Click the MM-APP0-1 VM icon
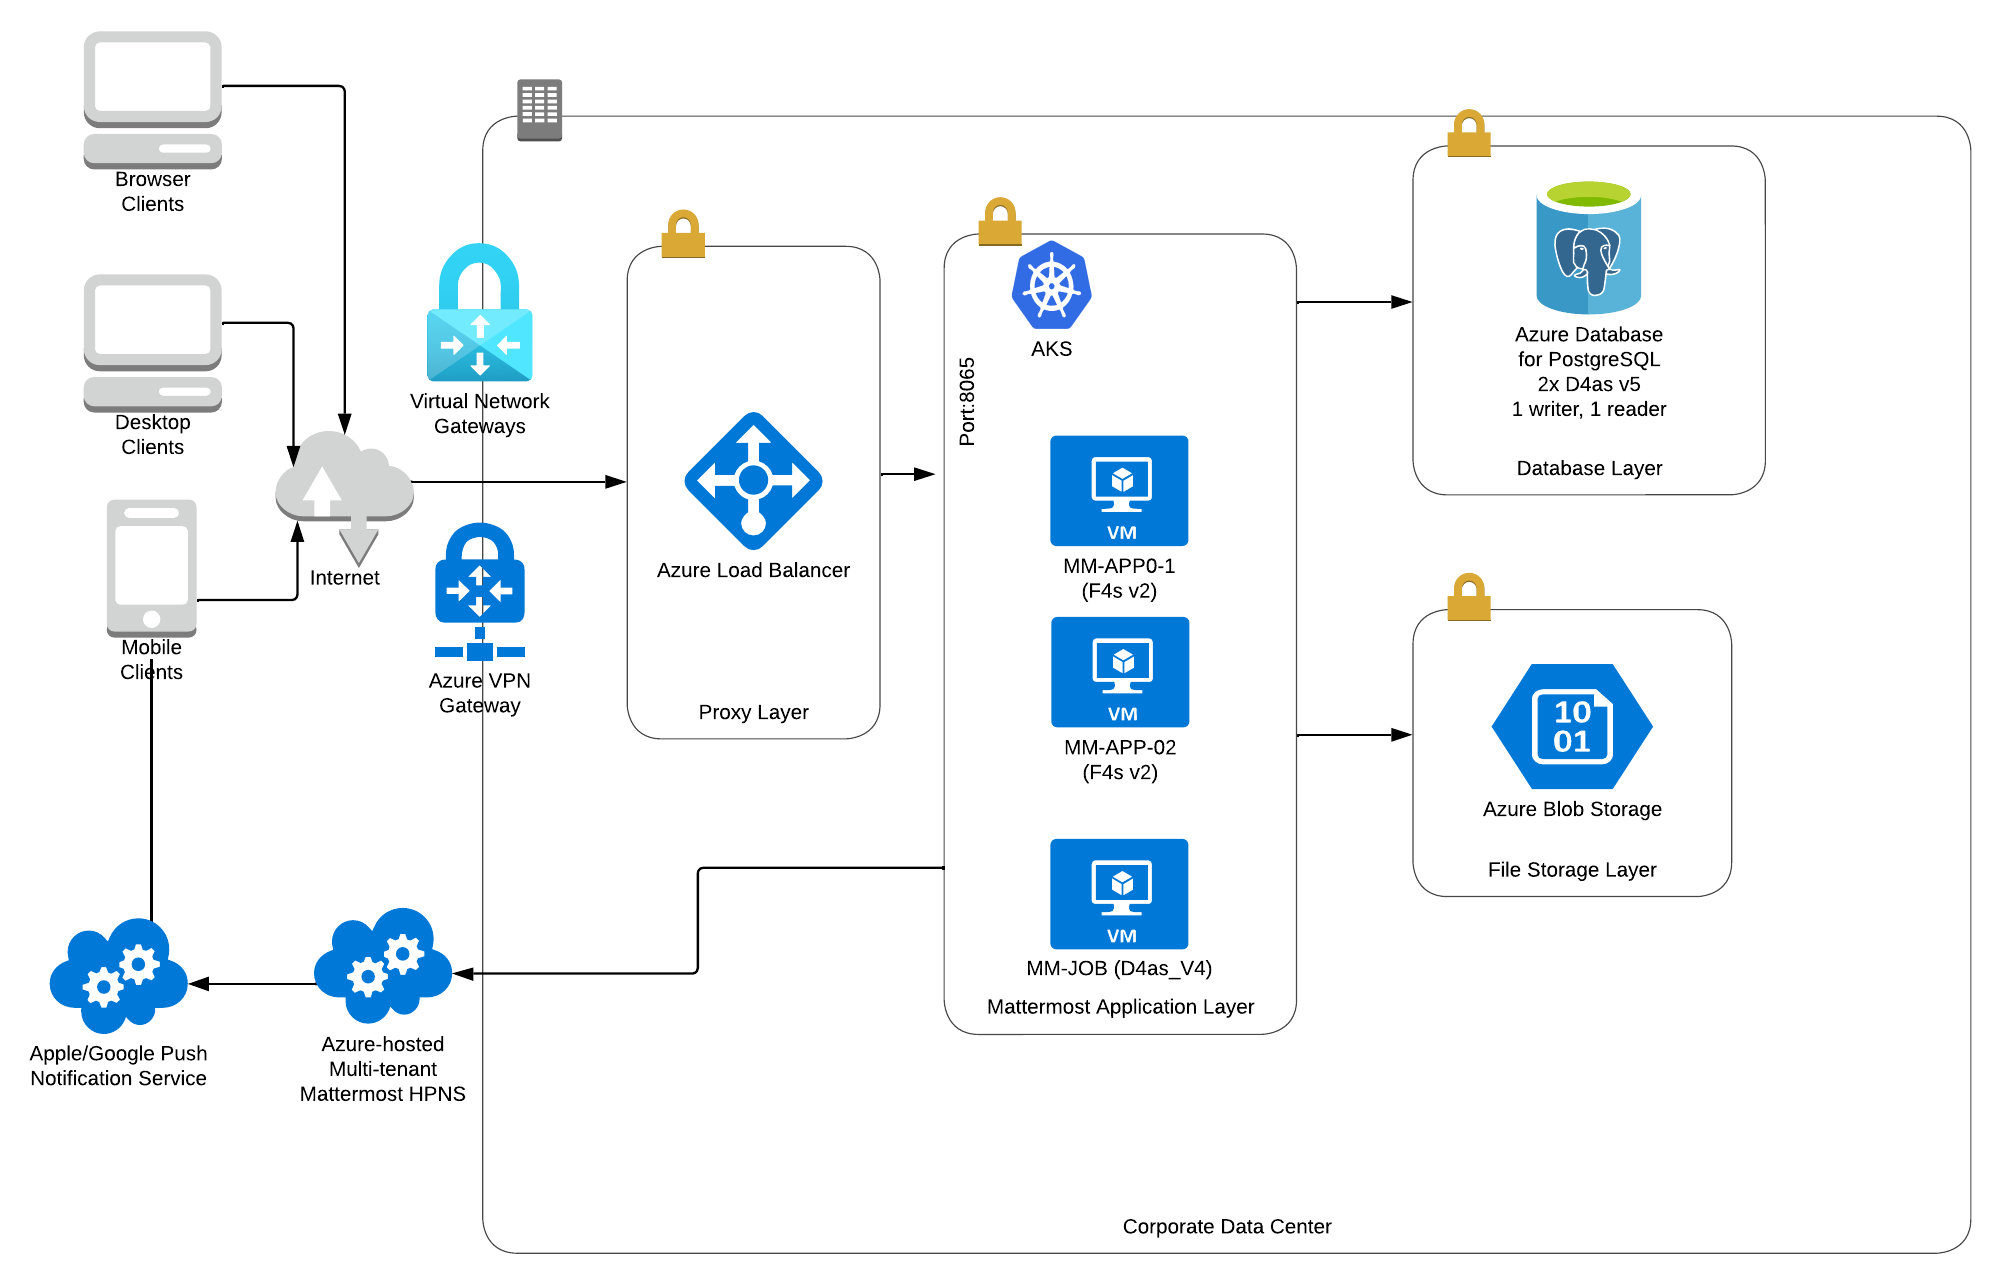This screenshot has width=1990, height=1272. [x=1119, y=490]
